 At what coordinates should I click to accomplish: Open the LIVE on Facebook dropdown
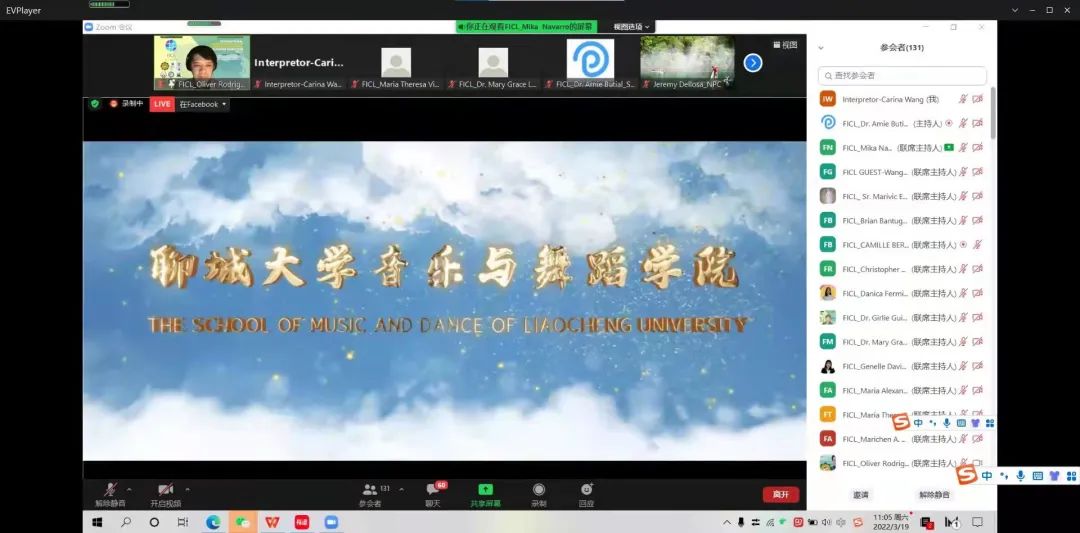tap(202, 104)
